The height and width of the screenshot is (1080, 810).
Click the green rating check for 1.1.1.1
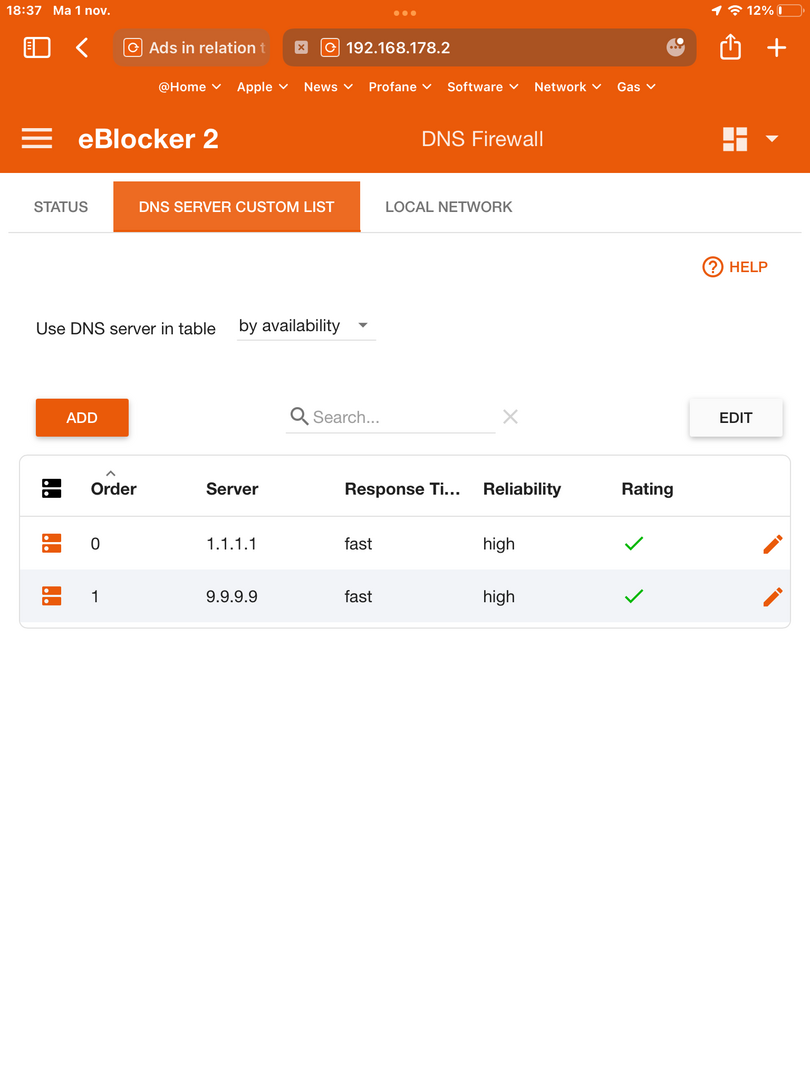(x=634, y=543)
